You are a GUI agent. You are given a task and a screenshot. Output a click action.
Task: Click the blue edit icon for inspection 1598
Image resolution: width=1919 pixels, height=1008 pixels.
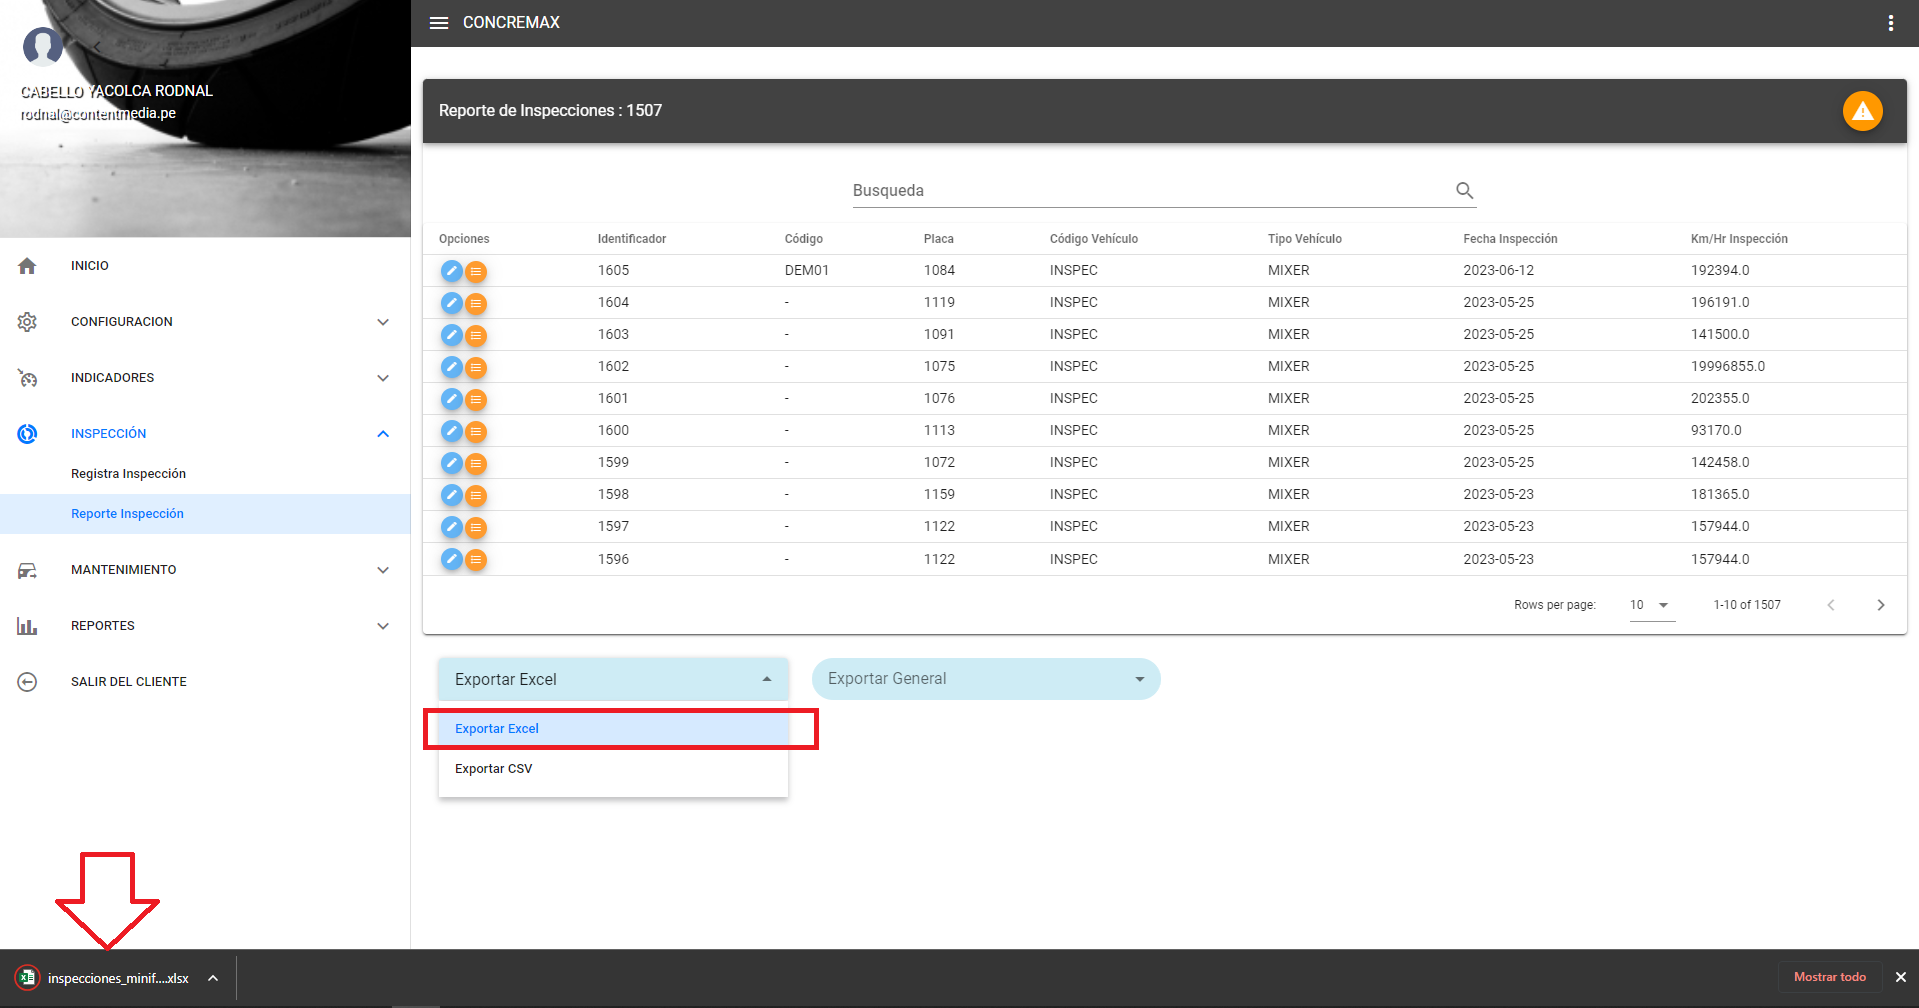pyautogui.click(x=452, y=495)
